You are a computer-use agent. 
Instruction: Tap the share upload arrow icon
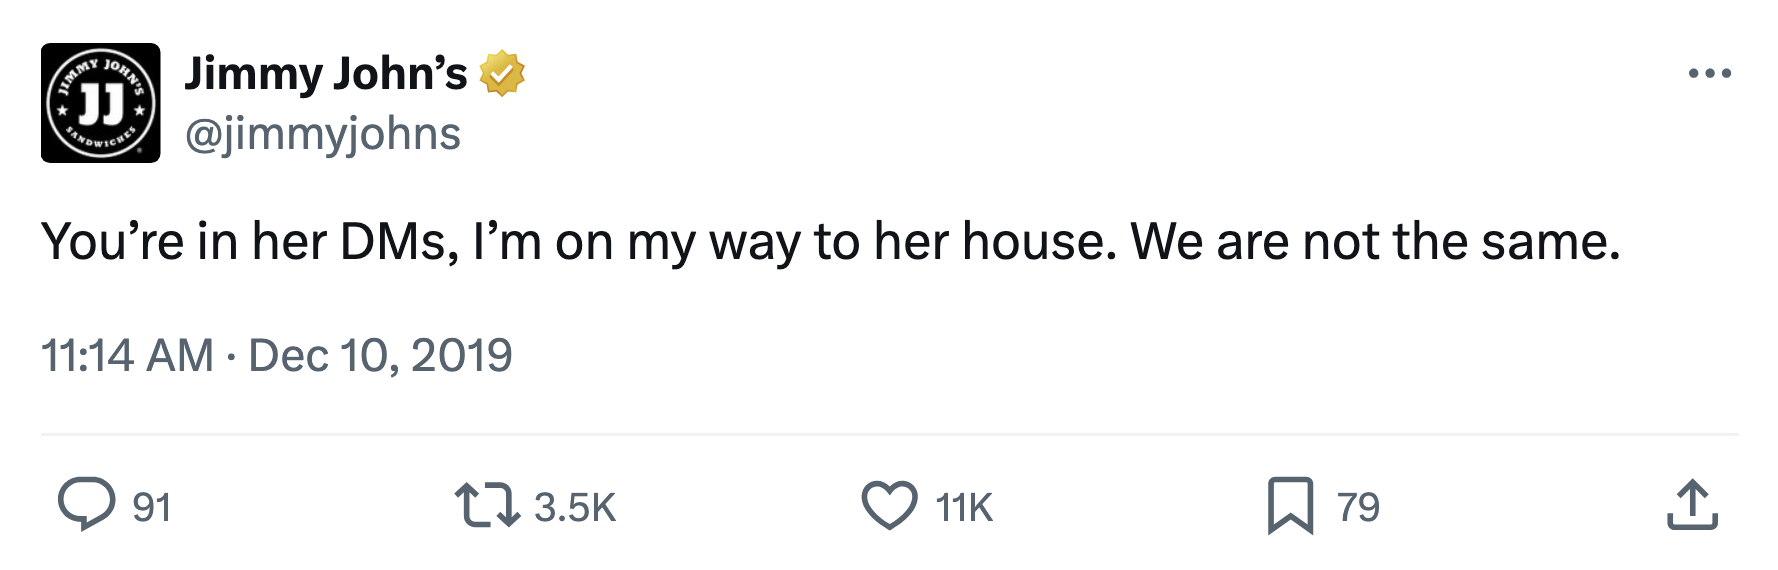coord(1692,505)
